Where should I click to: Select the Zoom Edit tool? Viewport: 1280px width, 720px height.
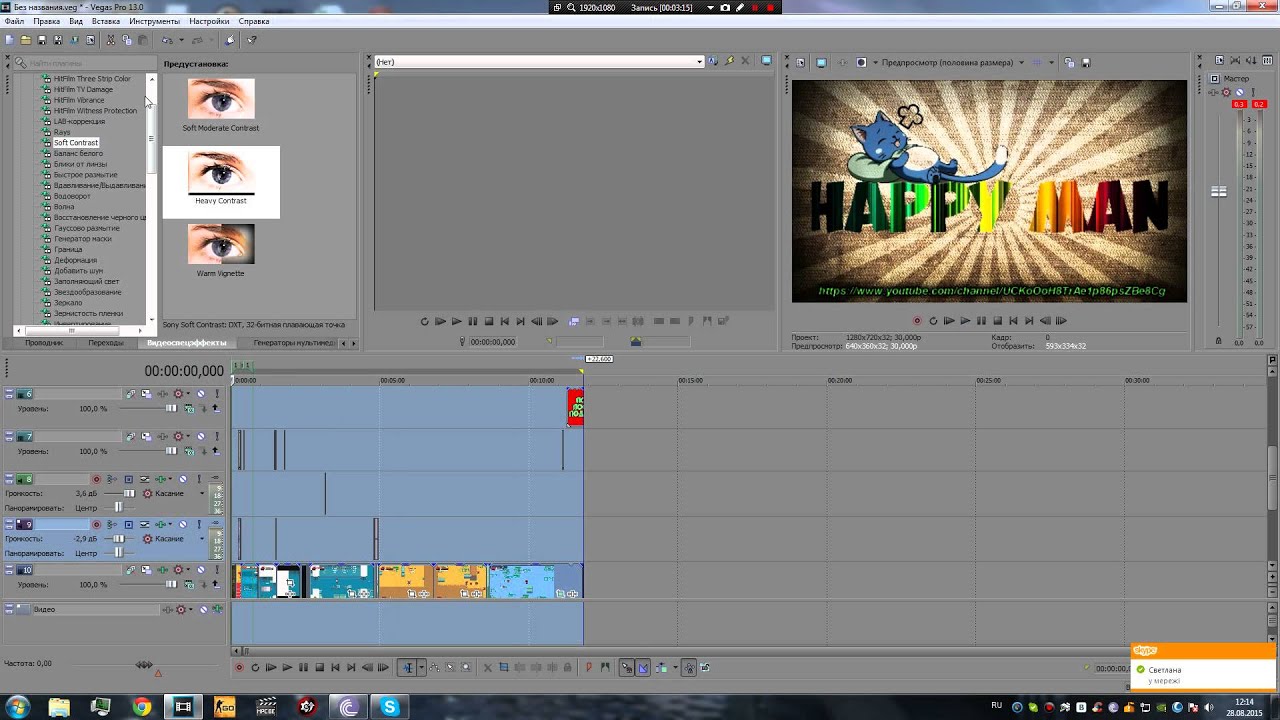(x=466, y=667)
